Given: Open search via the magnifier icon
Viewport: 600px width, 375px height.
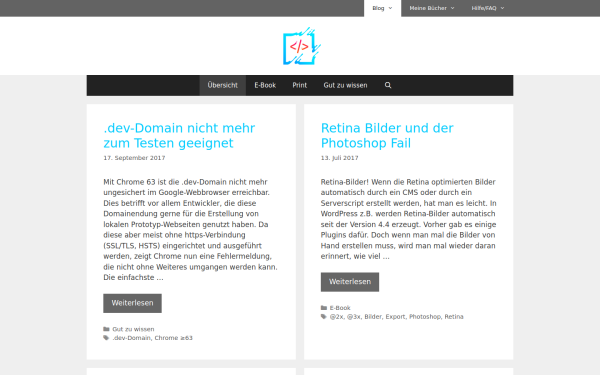Looking at the screenshot, I should tap(388, 85).
